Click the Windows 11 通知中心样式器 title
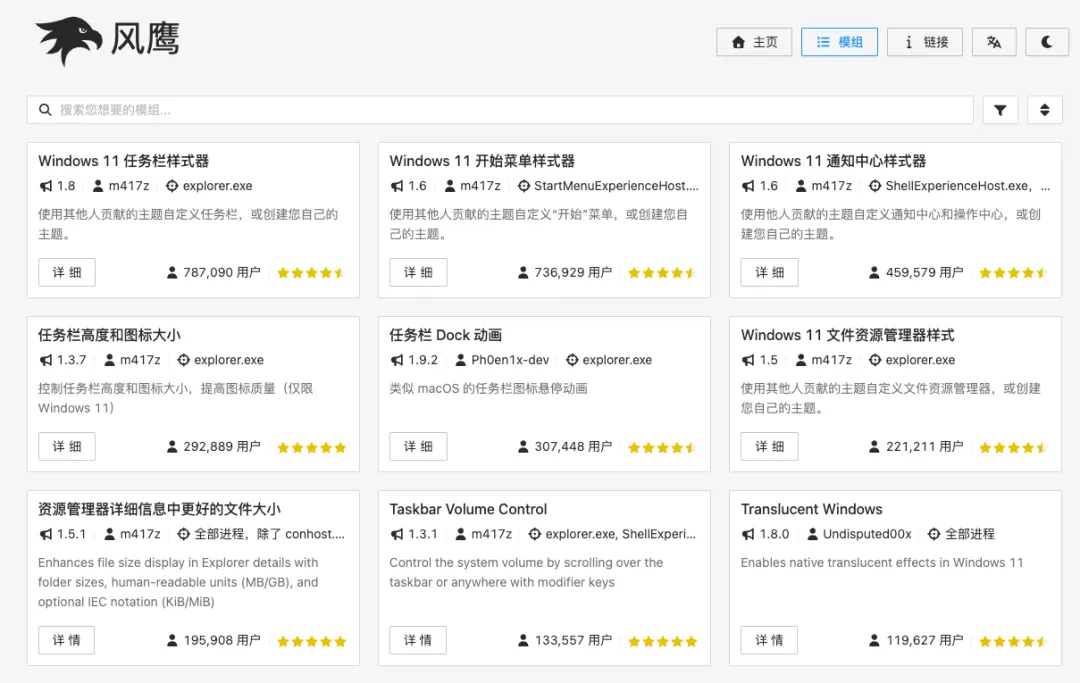 [x=833, y=161]
